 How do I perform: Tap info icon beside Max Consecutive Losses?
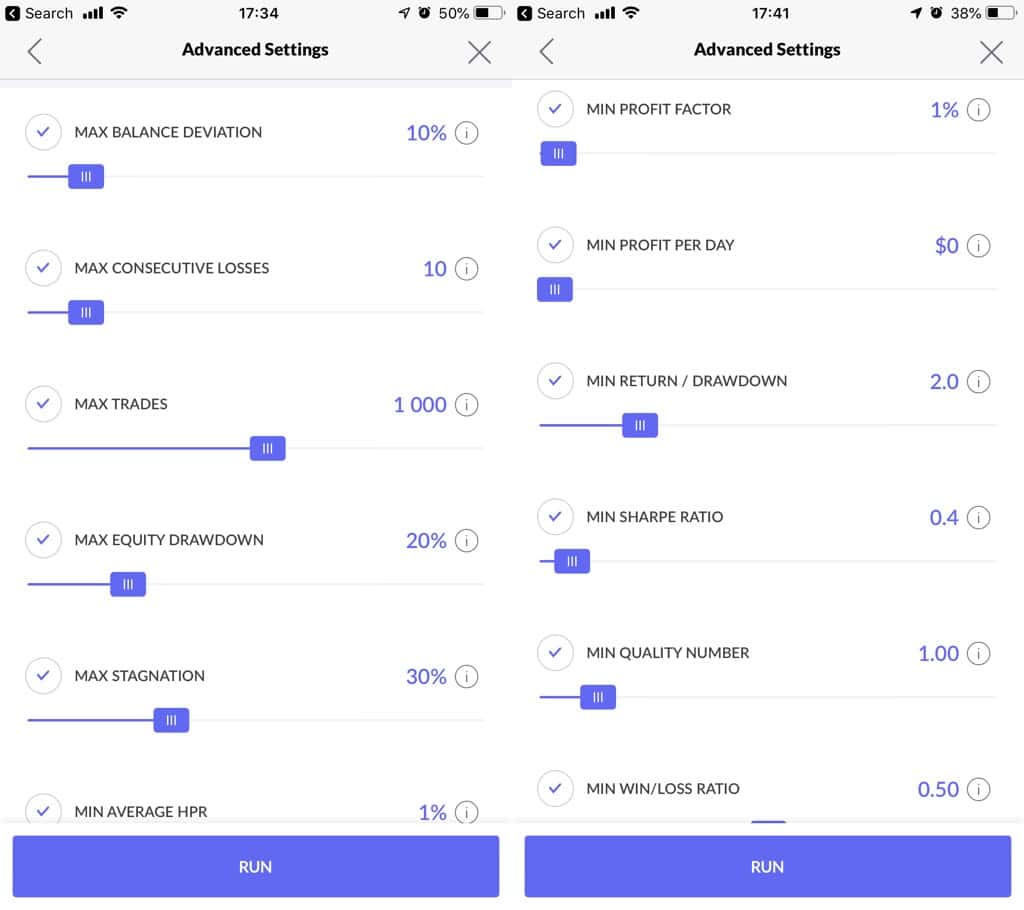click(x=466, y=269)
